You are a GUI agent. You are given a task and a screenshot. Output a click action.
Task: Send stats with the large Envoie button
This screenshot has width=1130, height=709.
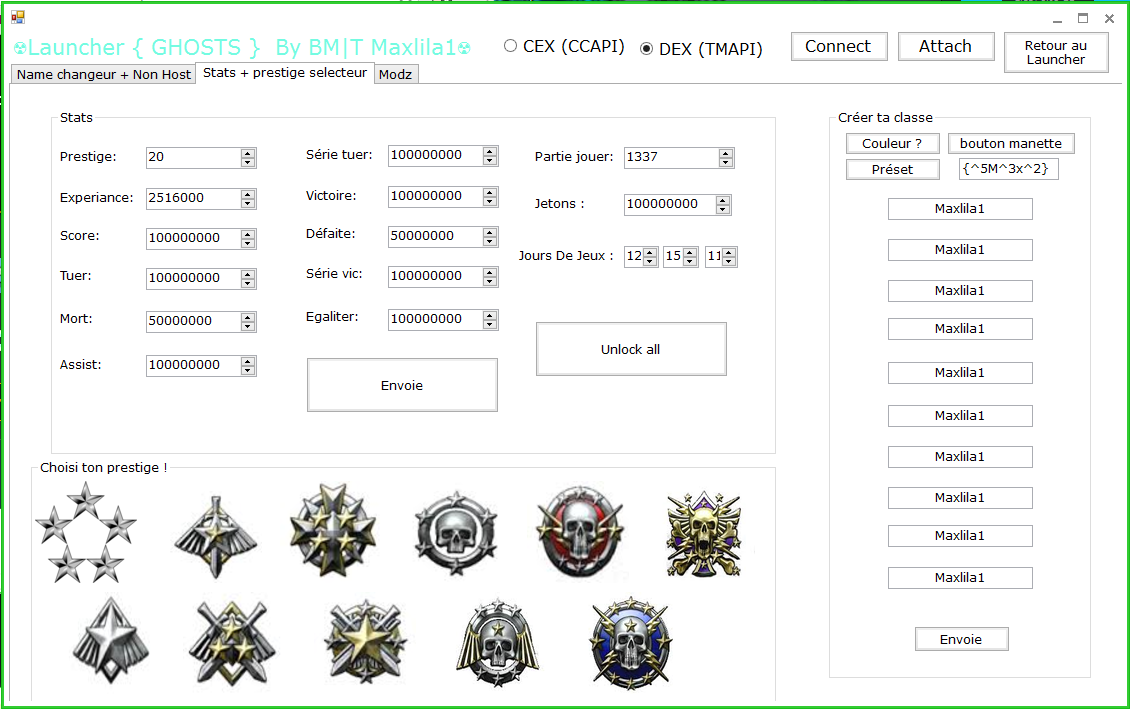[402, 385]
